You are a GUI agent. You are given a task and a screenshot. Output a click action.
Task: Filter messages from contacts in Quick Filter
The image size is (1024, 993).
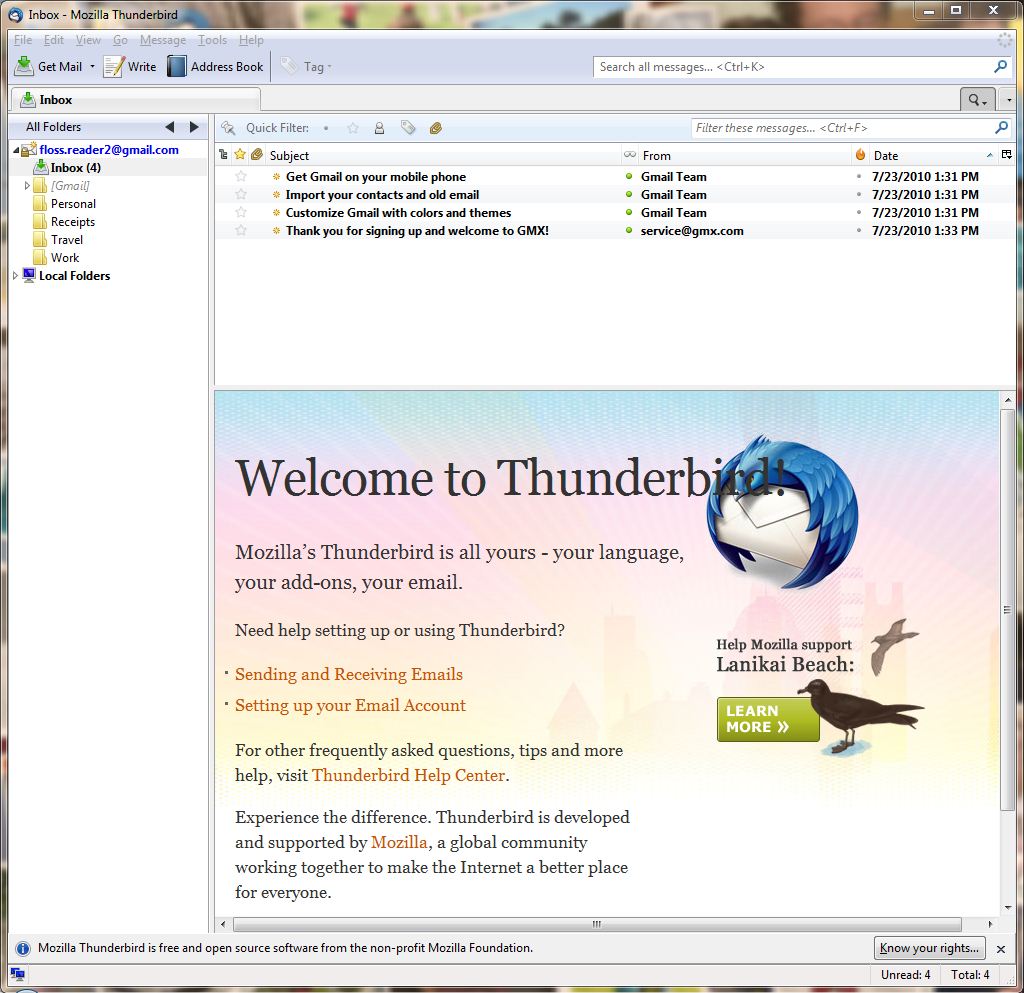(x=379, y=128)
